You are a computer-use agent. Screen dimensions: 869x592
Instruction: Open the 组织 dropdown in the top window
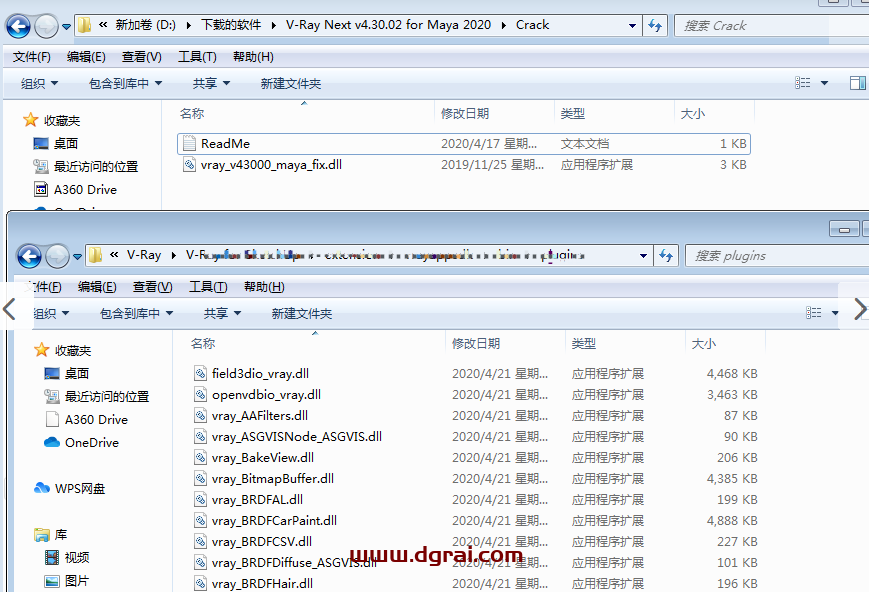tap(39, 84)
